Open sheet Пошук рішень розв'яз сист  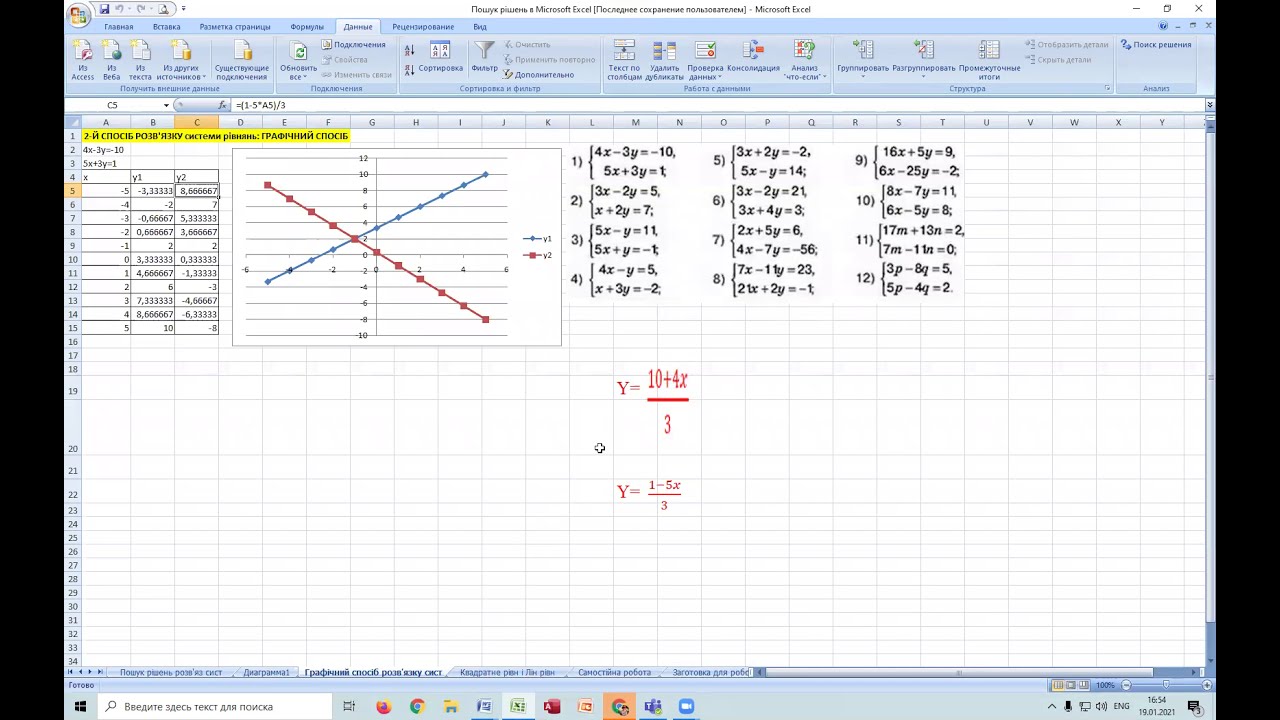[x=171, y=673]
